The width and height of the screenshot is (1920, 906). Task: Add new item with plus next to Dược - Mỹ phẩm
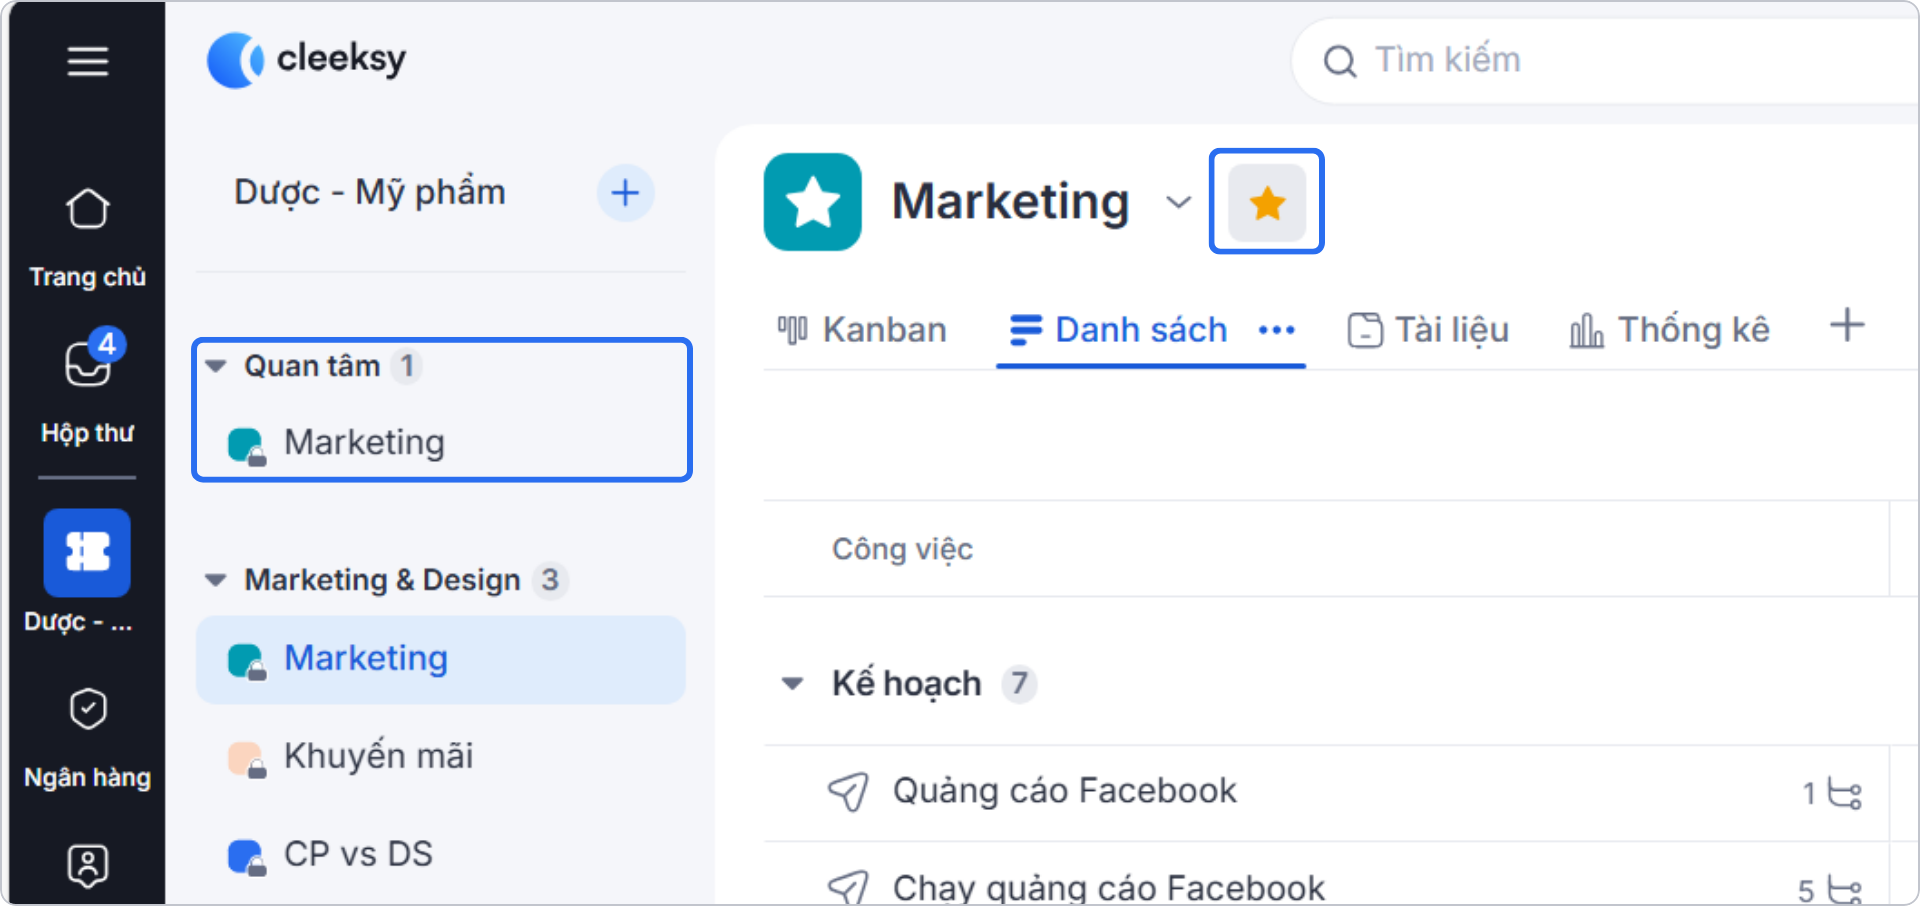(x=625, y=192)
